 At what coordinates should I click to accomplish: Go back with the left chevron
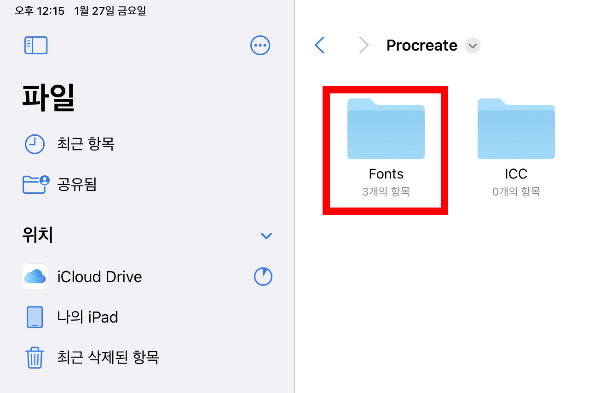click(320, 45)
